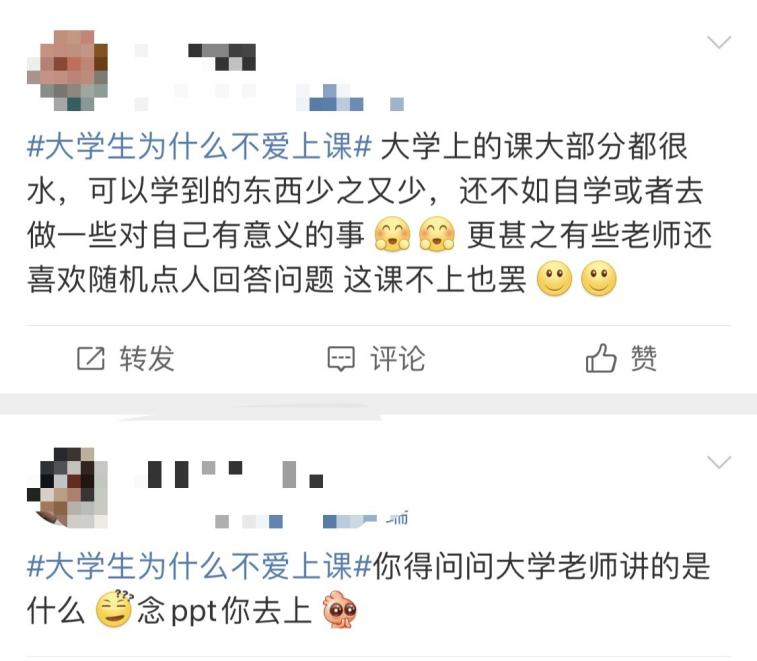Screen dimensions: 757x661
Task: Click the second smiley emoji in first post
Action: [x=599, y=279]
